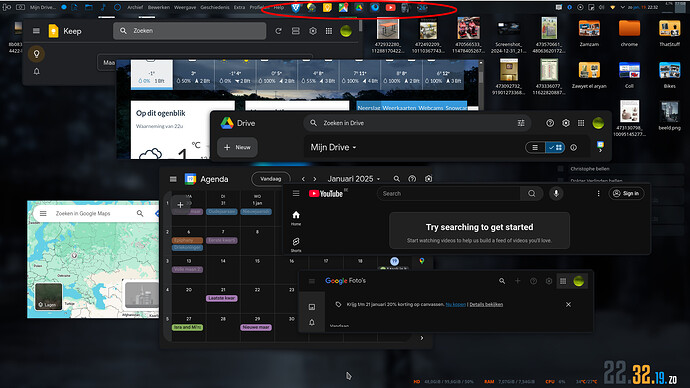Switch Keep to list view
Image resolution: width=690 pixels, height=388 pixels.
click(x=296, y=31)
